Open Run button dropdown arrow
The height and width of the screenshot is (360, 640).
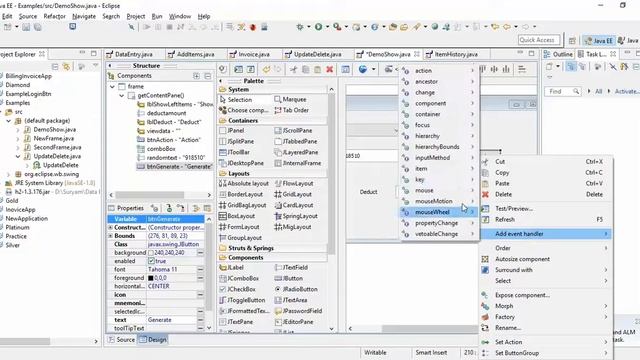(x=327, y=27)
